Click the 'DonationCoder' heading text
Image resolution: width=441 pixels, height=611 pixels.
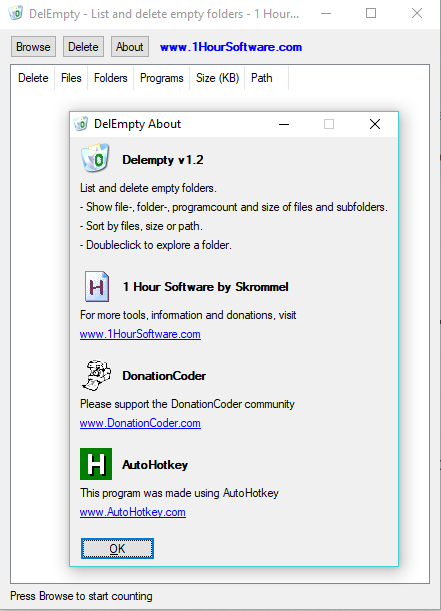point(164,376)
